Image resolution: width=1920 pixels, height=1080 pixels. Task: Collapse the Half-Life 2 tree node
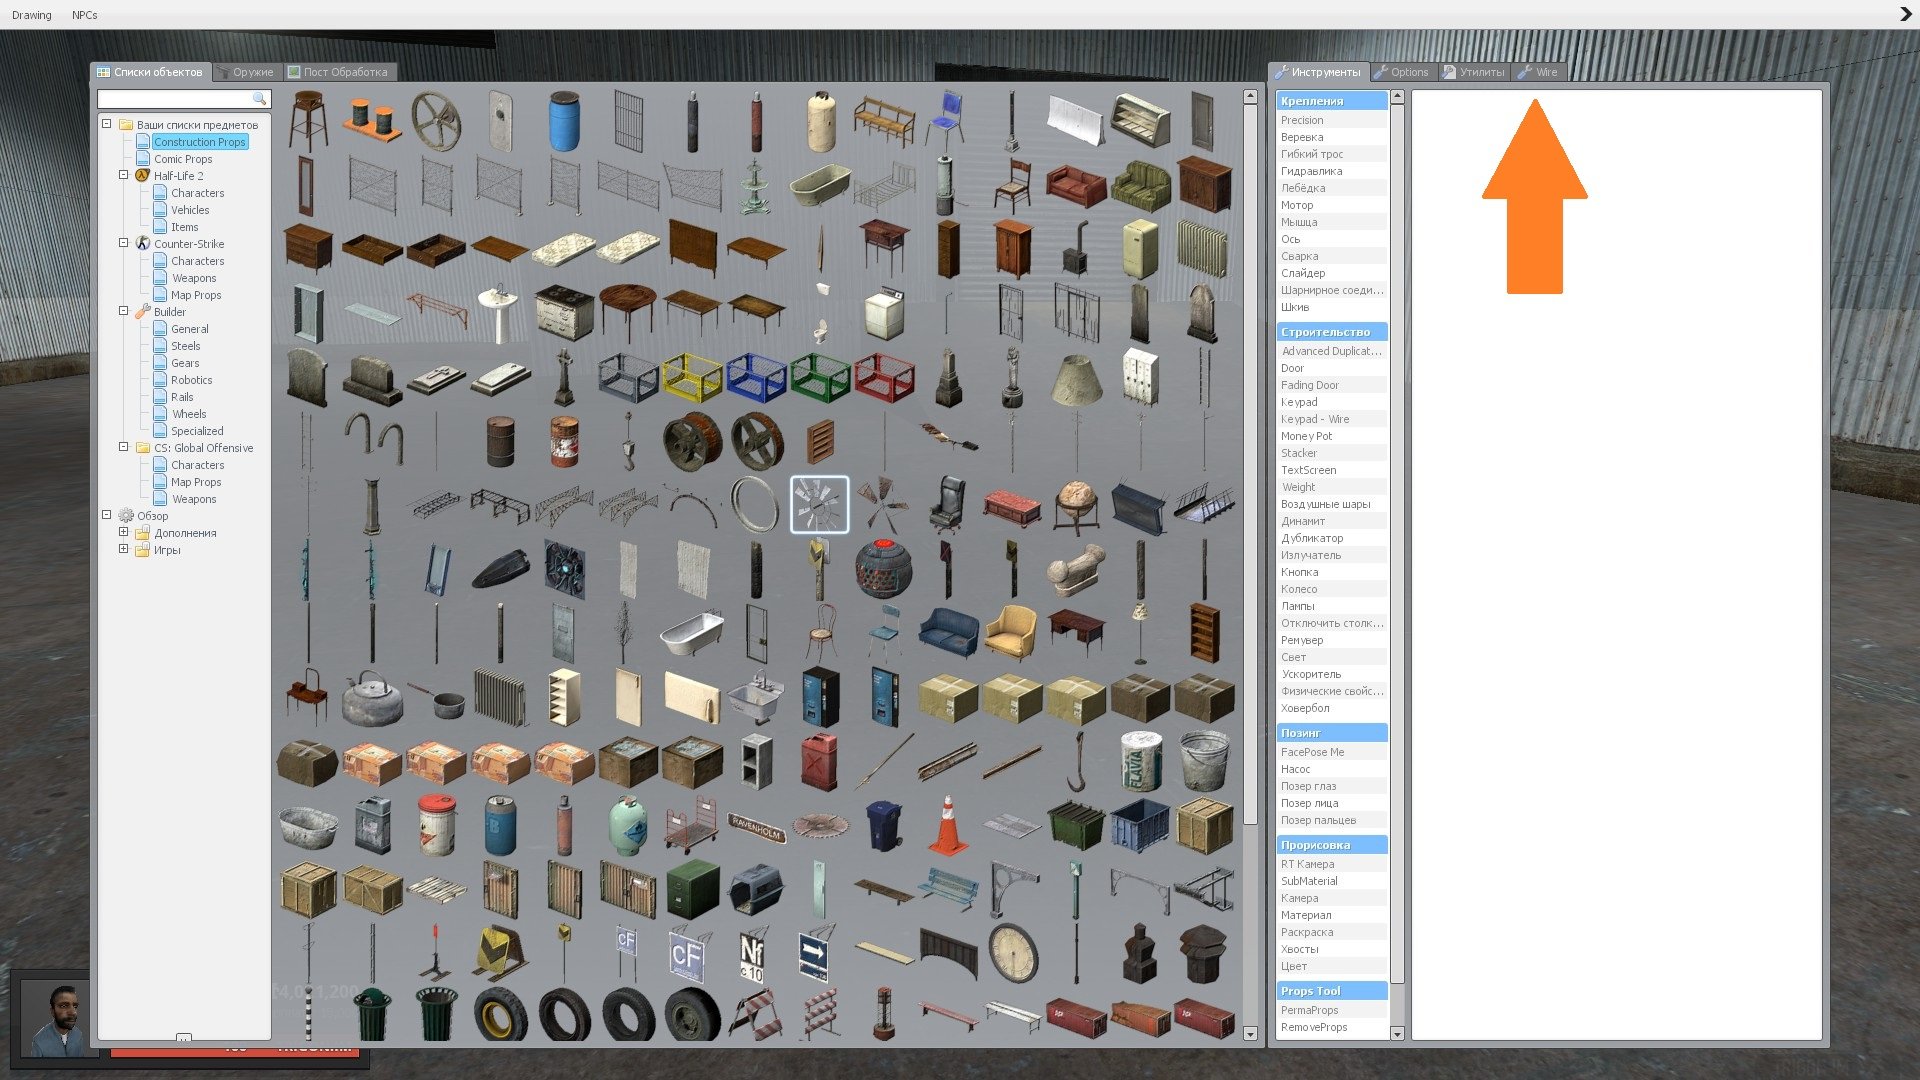pyautogui.click(x=124, y=175)
